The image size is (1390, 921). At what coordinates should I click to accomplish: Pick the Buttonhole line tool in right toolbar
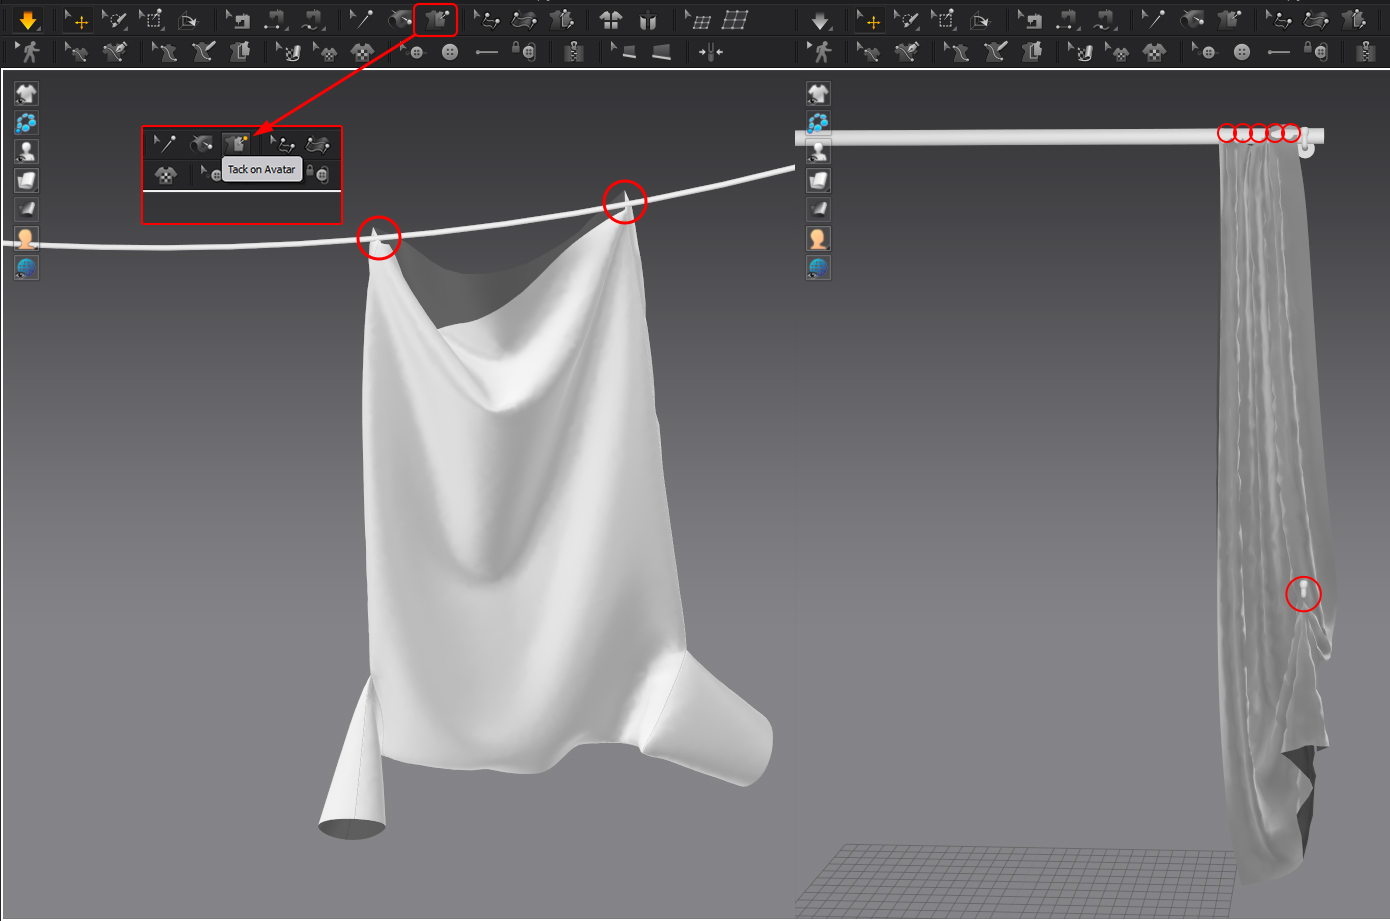click(1279, 52)
